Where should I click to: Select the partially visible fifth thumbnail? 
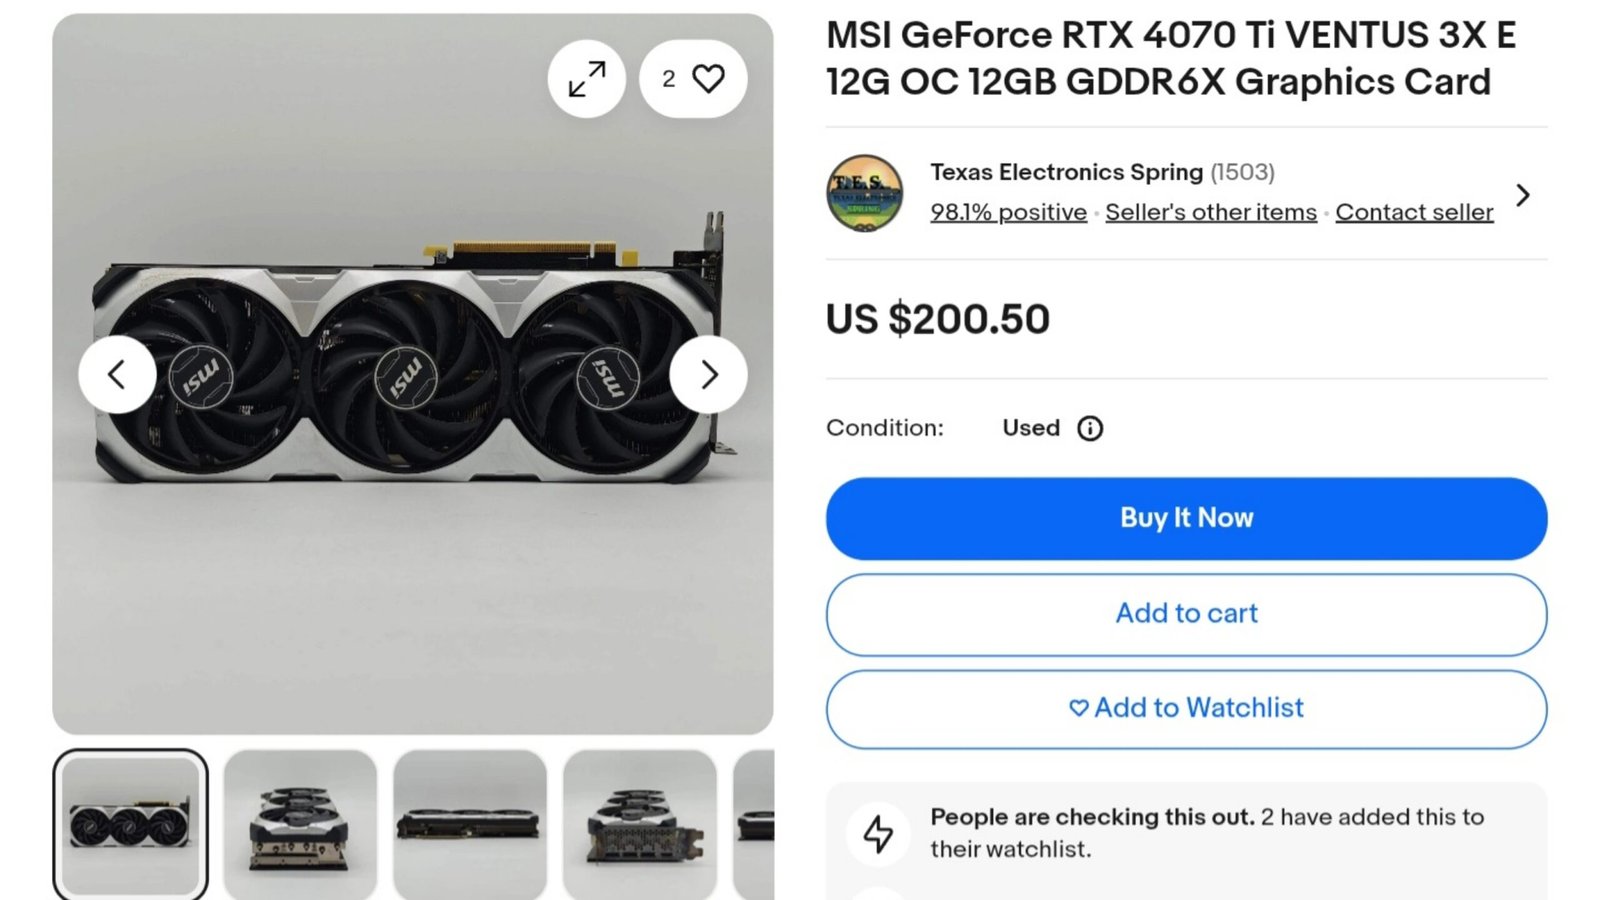coord(754,825)
